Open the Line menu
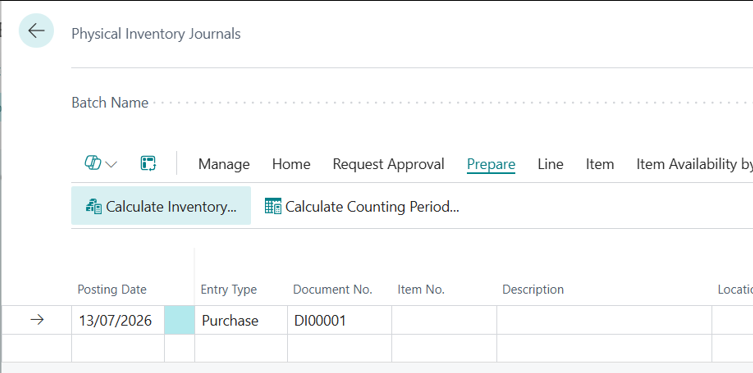 point(550,164)
